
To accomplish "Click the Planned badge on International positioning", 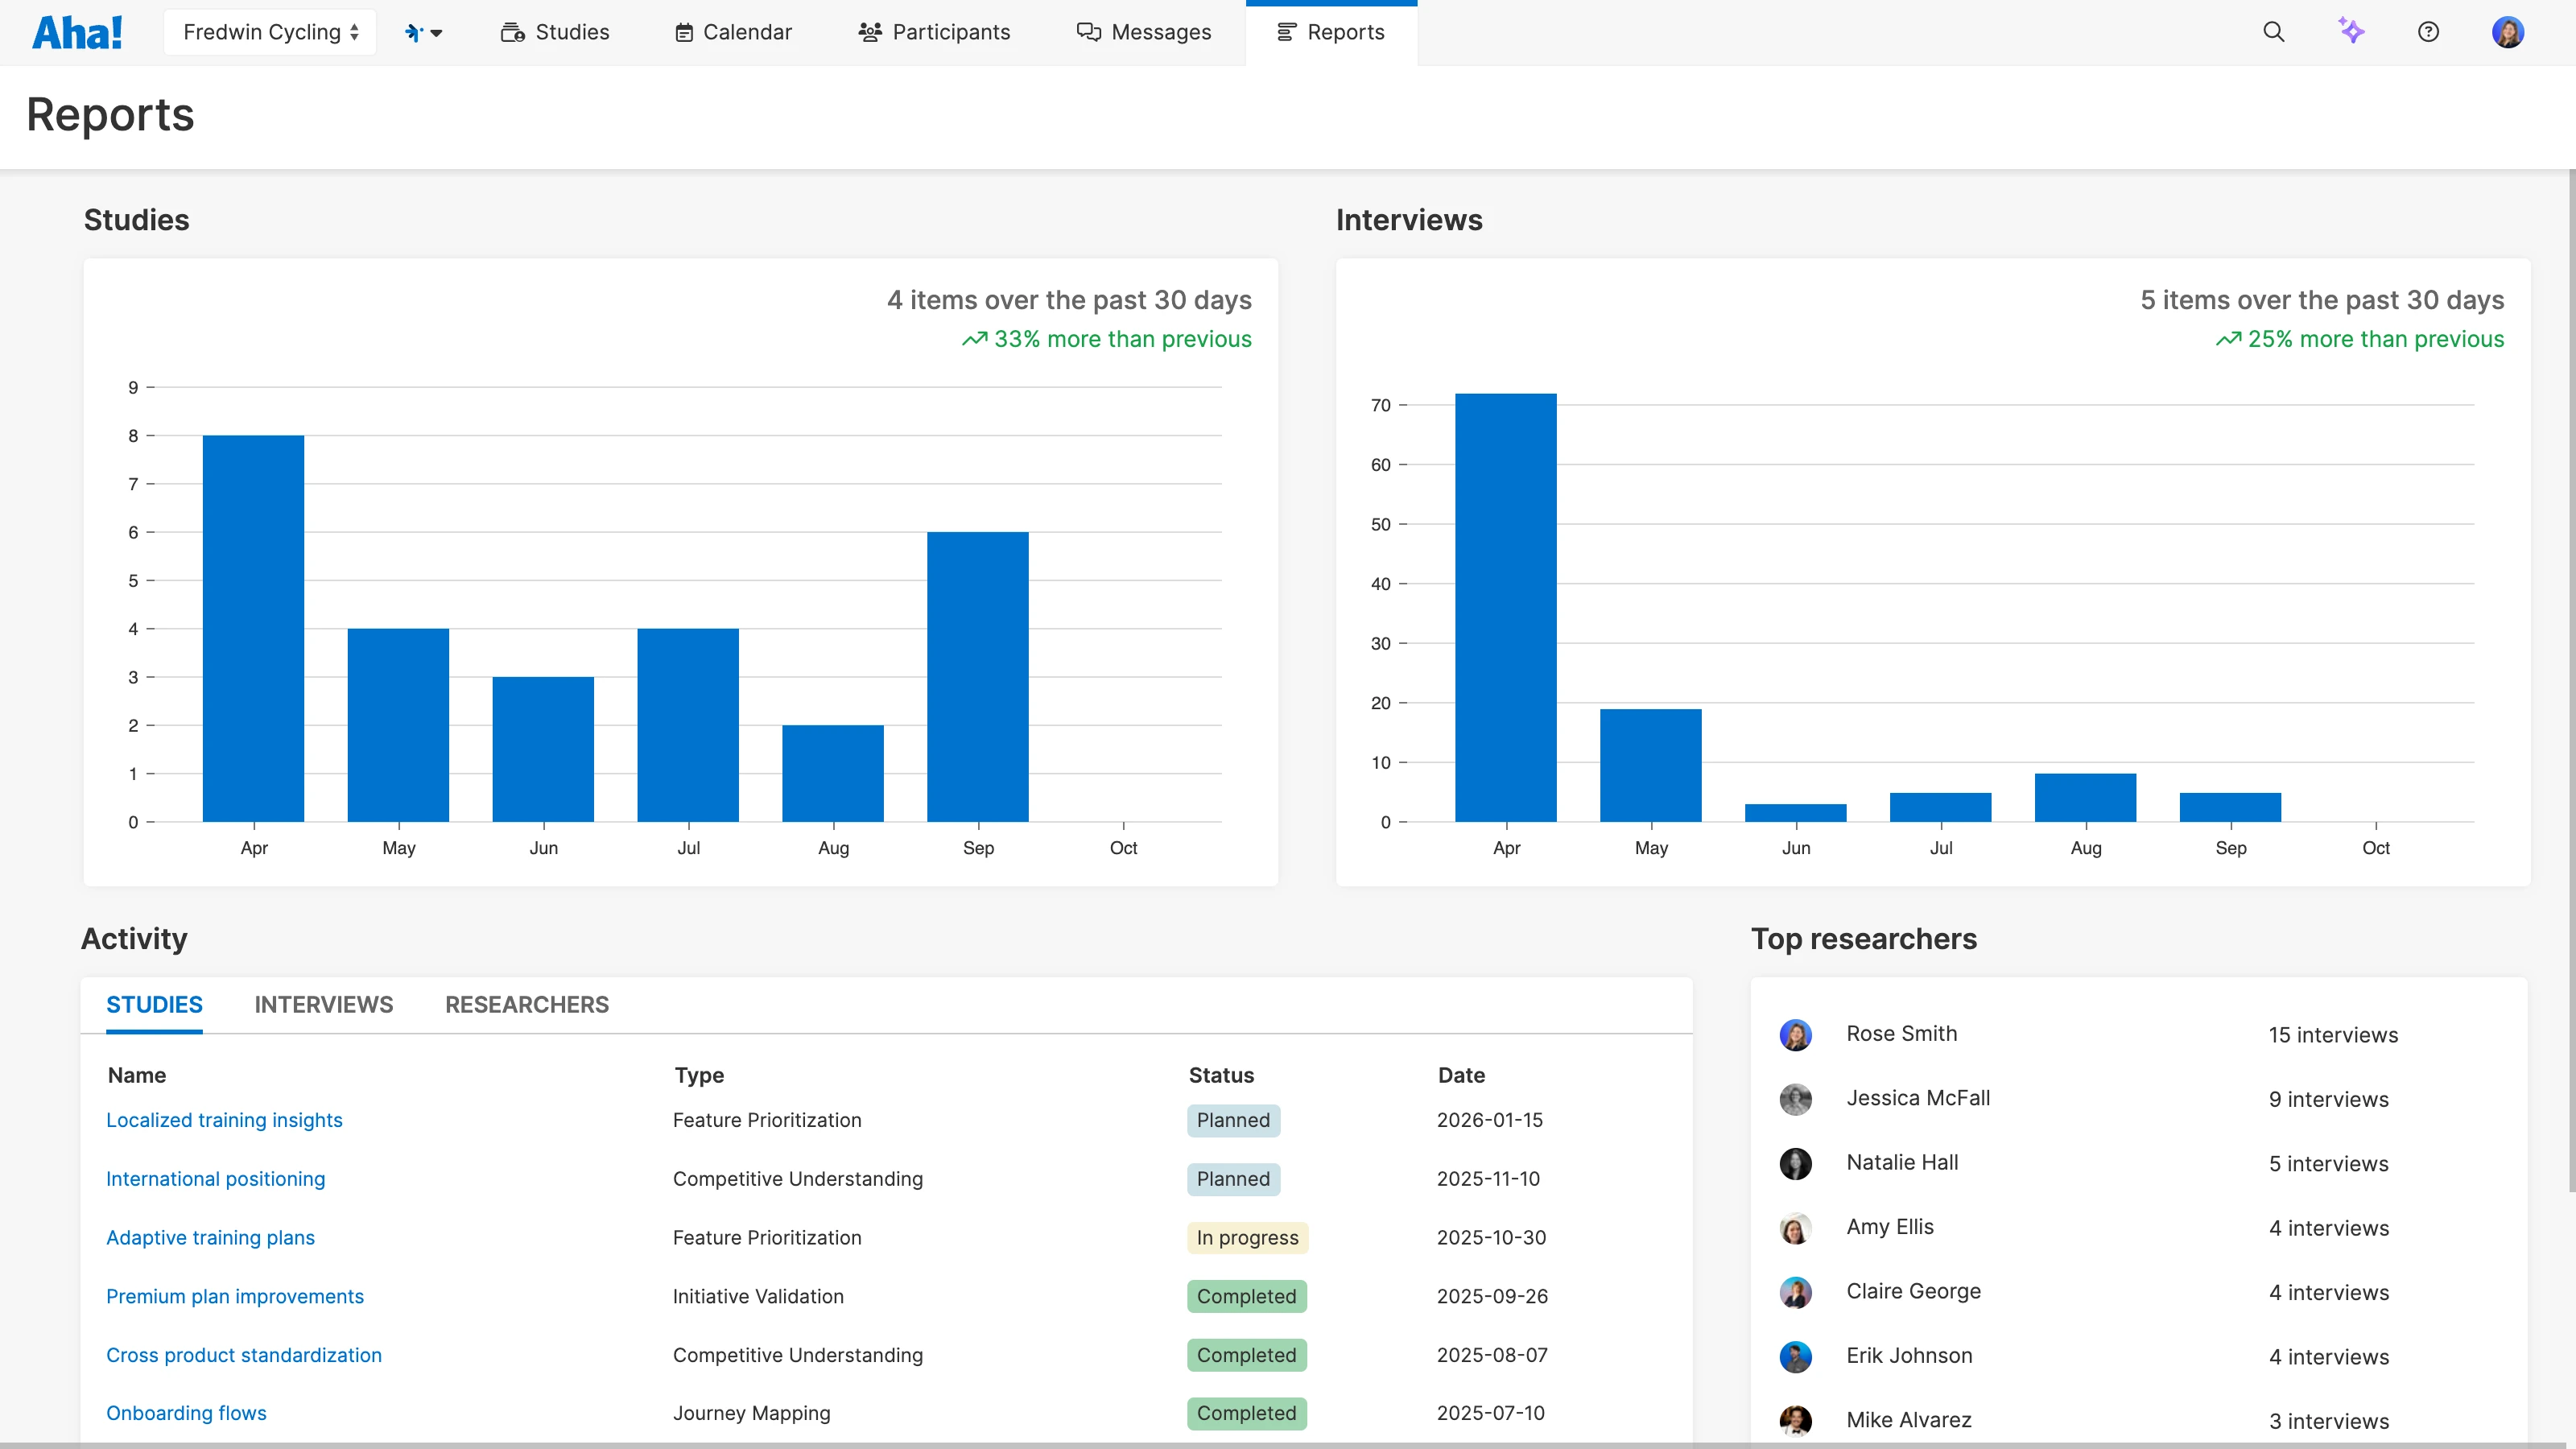I will [1233, 1179].
